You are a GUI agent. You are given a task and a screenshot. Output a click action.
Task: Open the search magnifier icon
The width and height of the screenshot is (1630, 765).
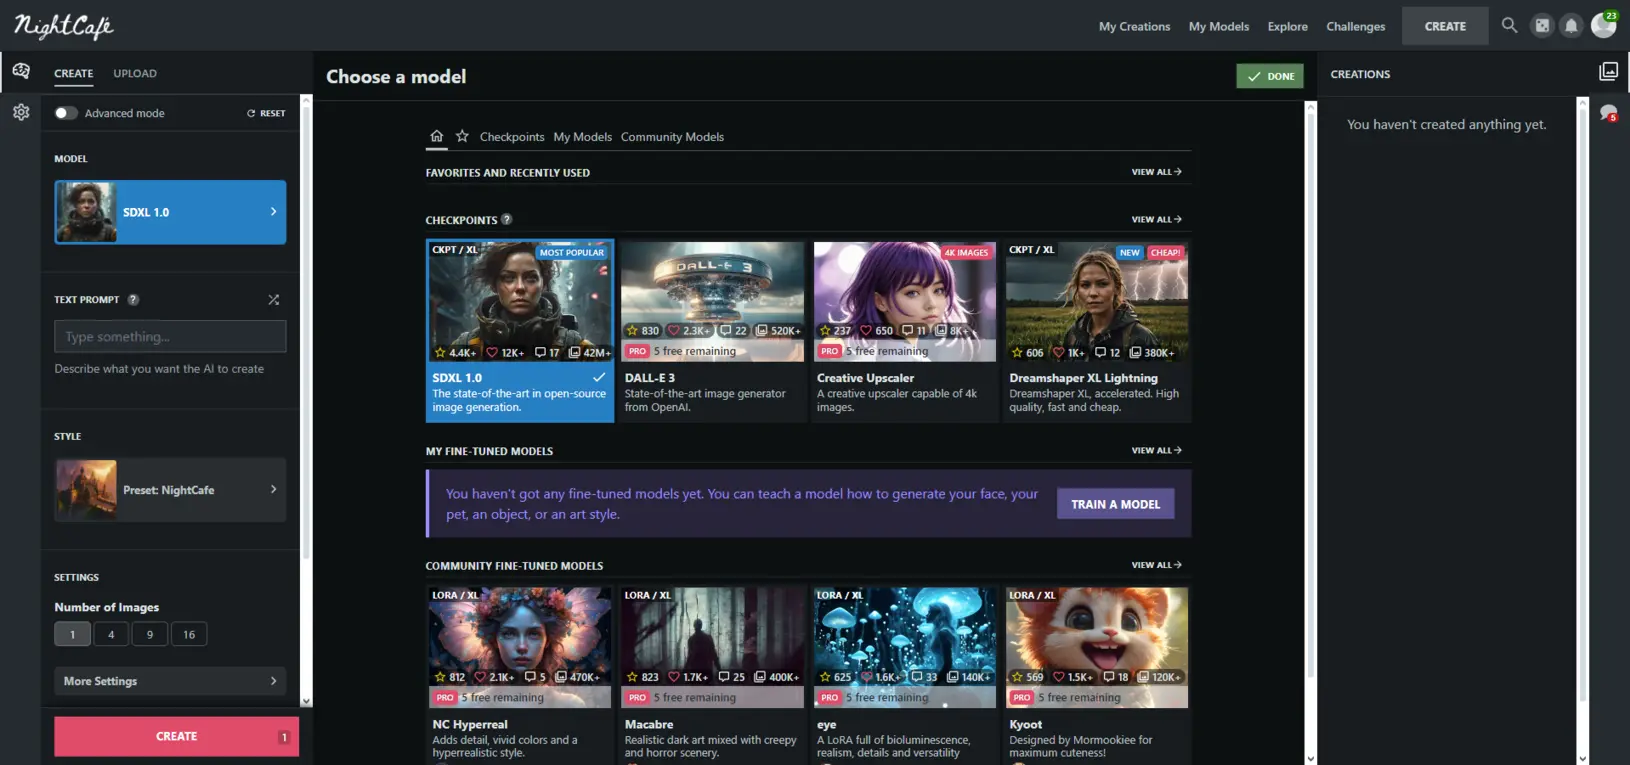1509,25
